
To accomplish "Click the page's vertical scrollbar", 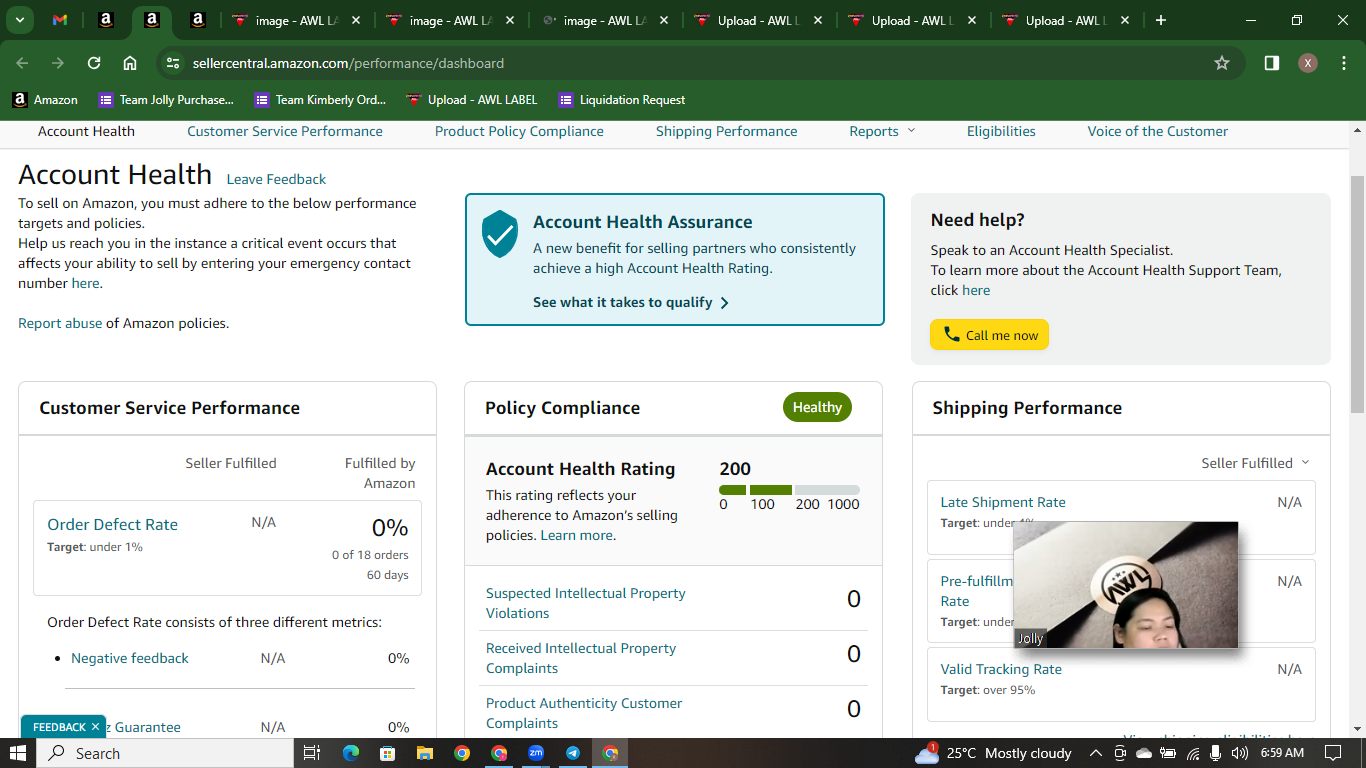I will [1357, 295].
